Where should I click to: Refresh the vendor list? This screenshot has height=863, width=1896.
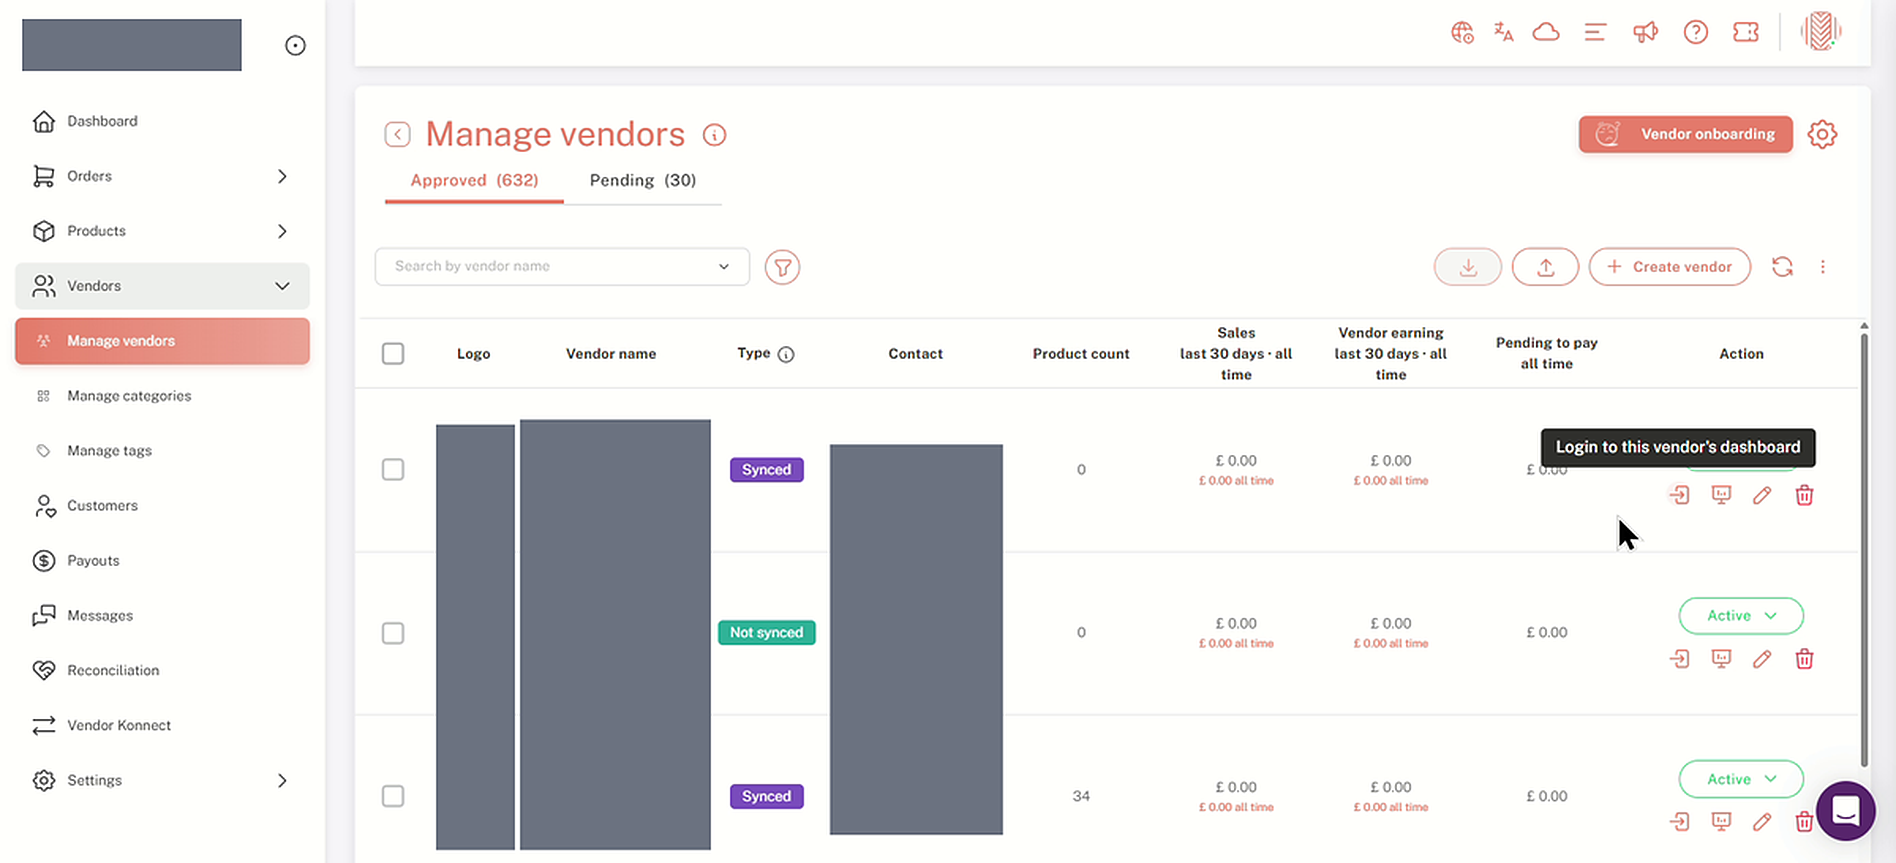[x=1782, y=267]
